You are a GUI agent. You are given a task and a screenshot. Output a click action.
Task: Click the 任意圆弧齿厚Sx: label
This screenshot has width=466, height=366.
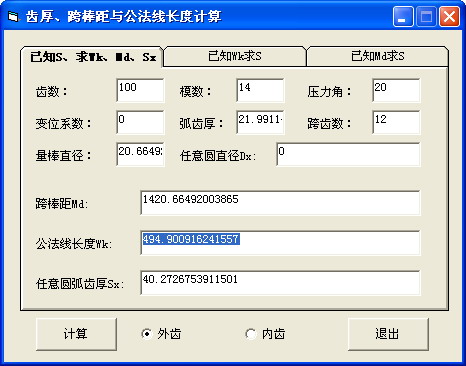pyautogui.click(x=80, y=284)
